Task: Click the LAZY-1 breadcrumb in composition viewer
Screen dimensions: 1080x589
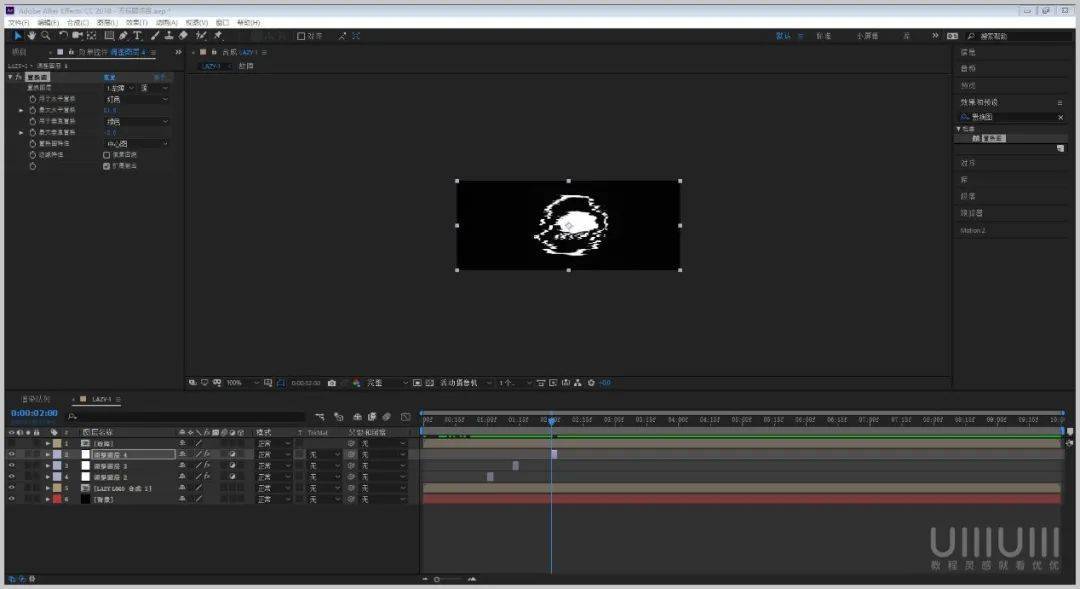Action: tap(211, 66)
